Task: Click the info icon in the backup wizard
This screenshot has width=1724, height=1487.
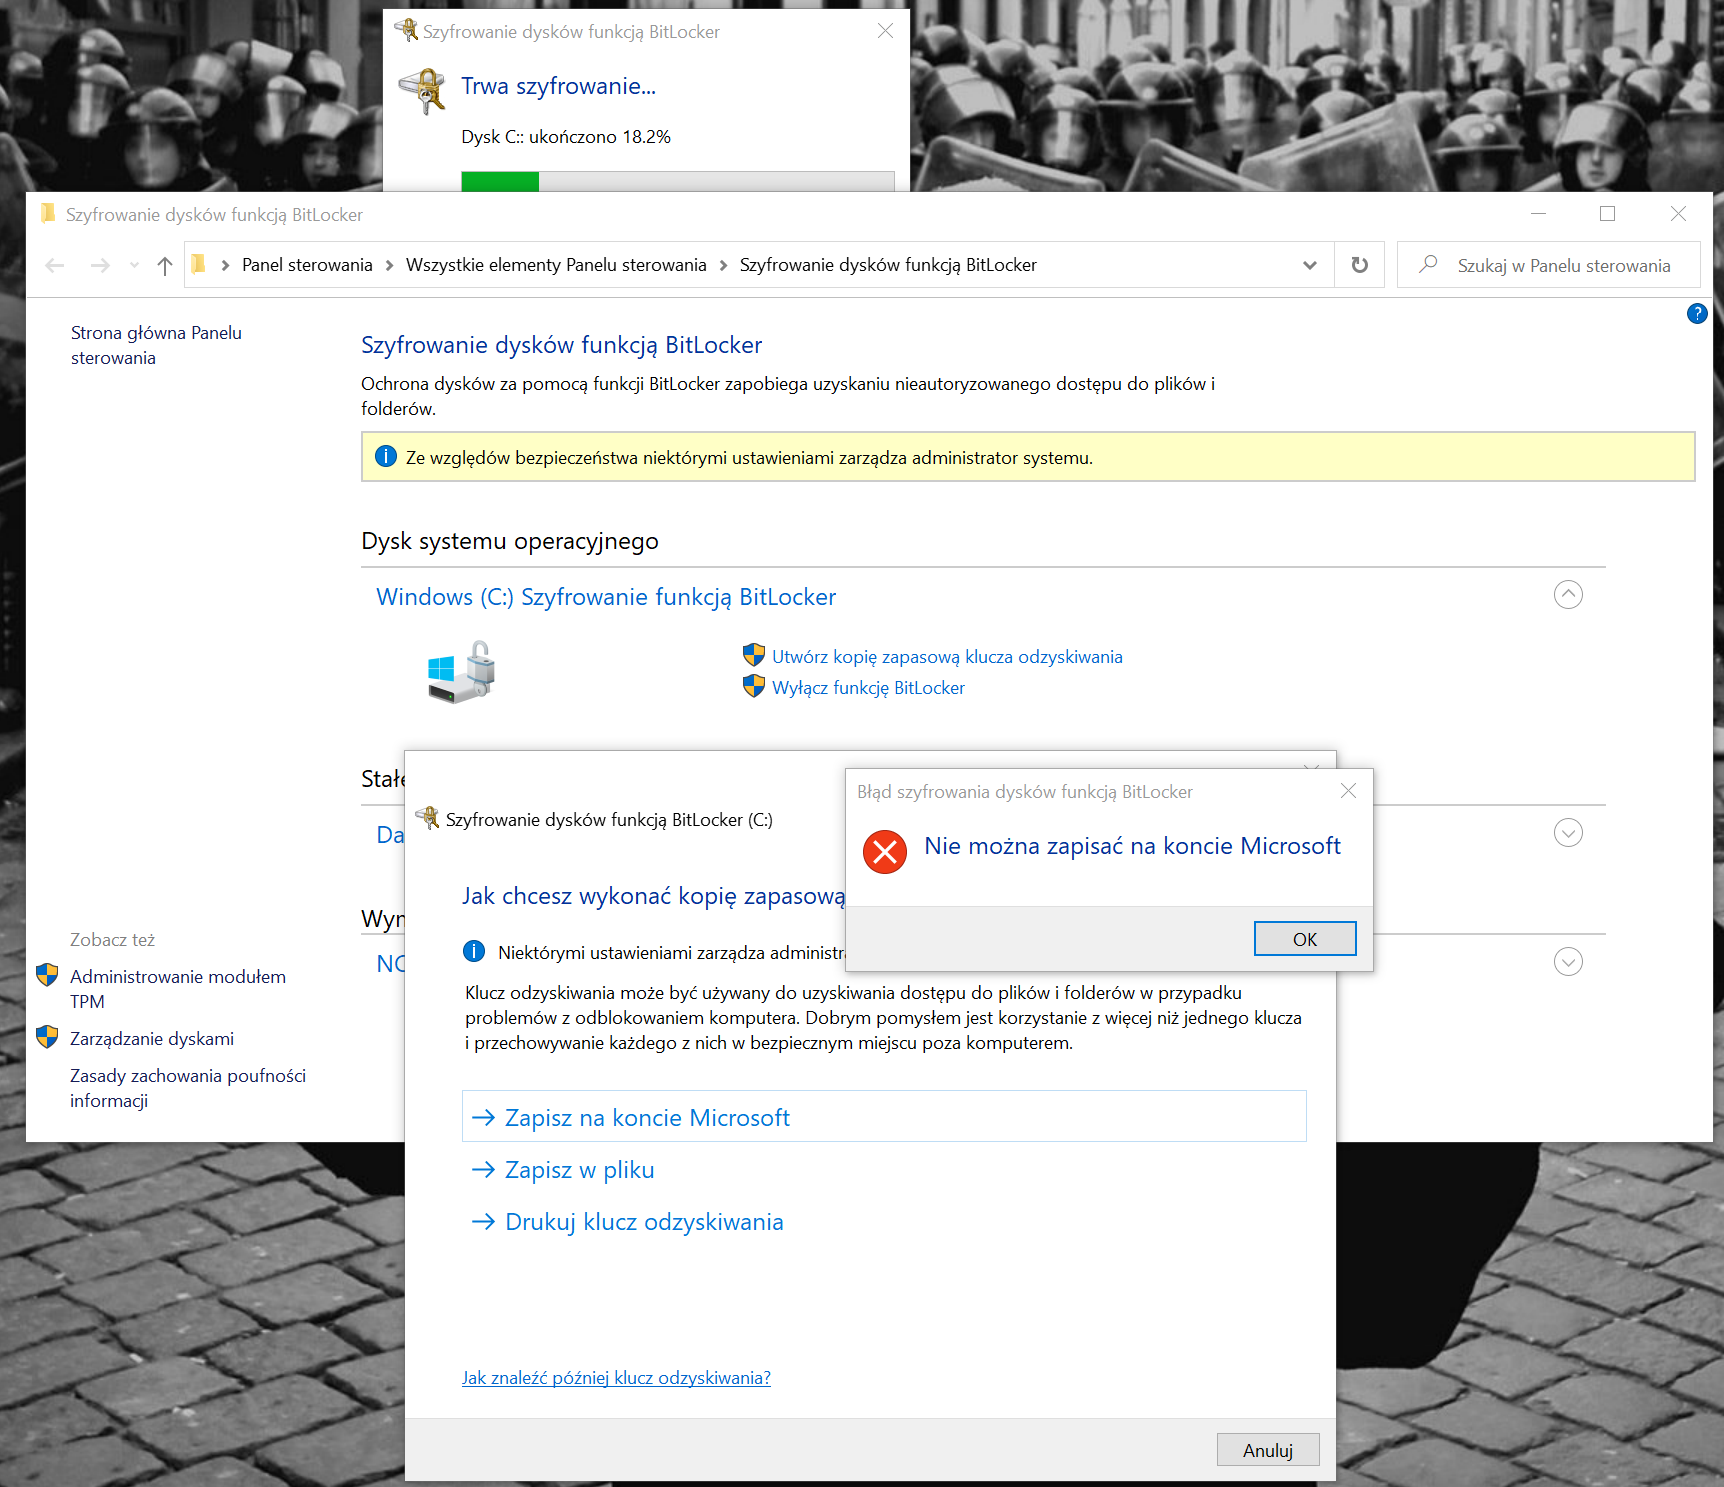Action: pos(474,952)
